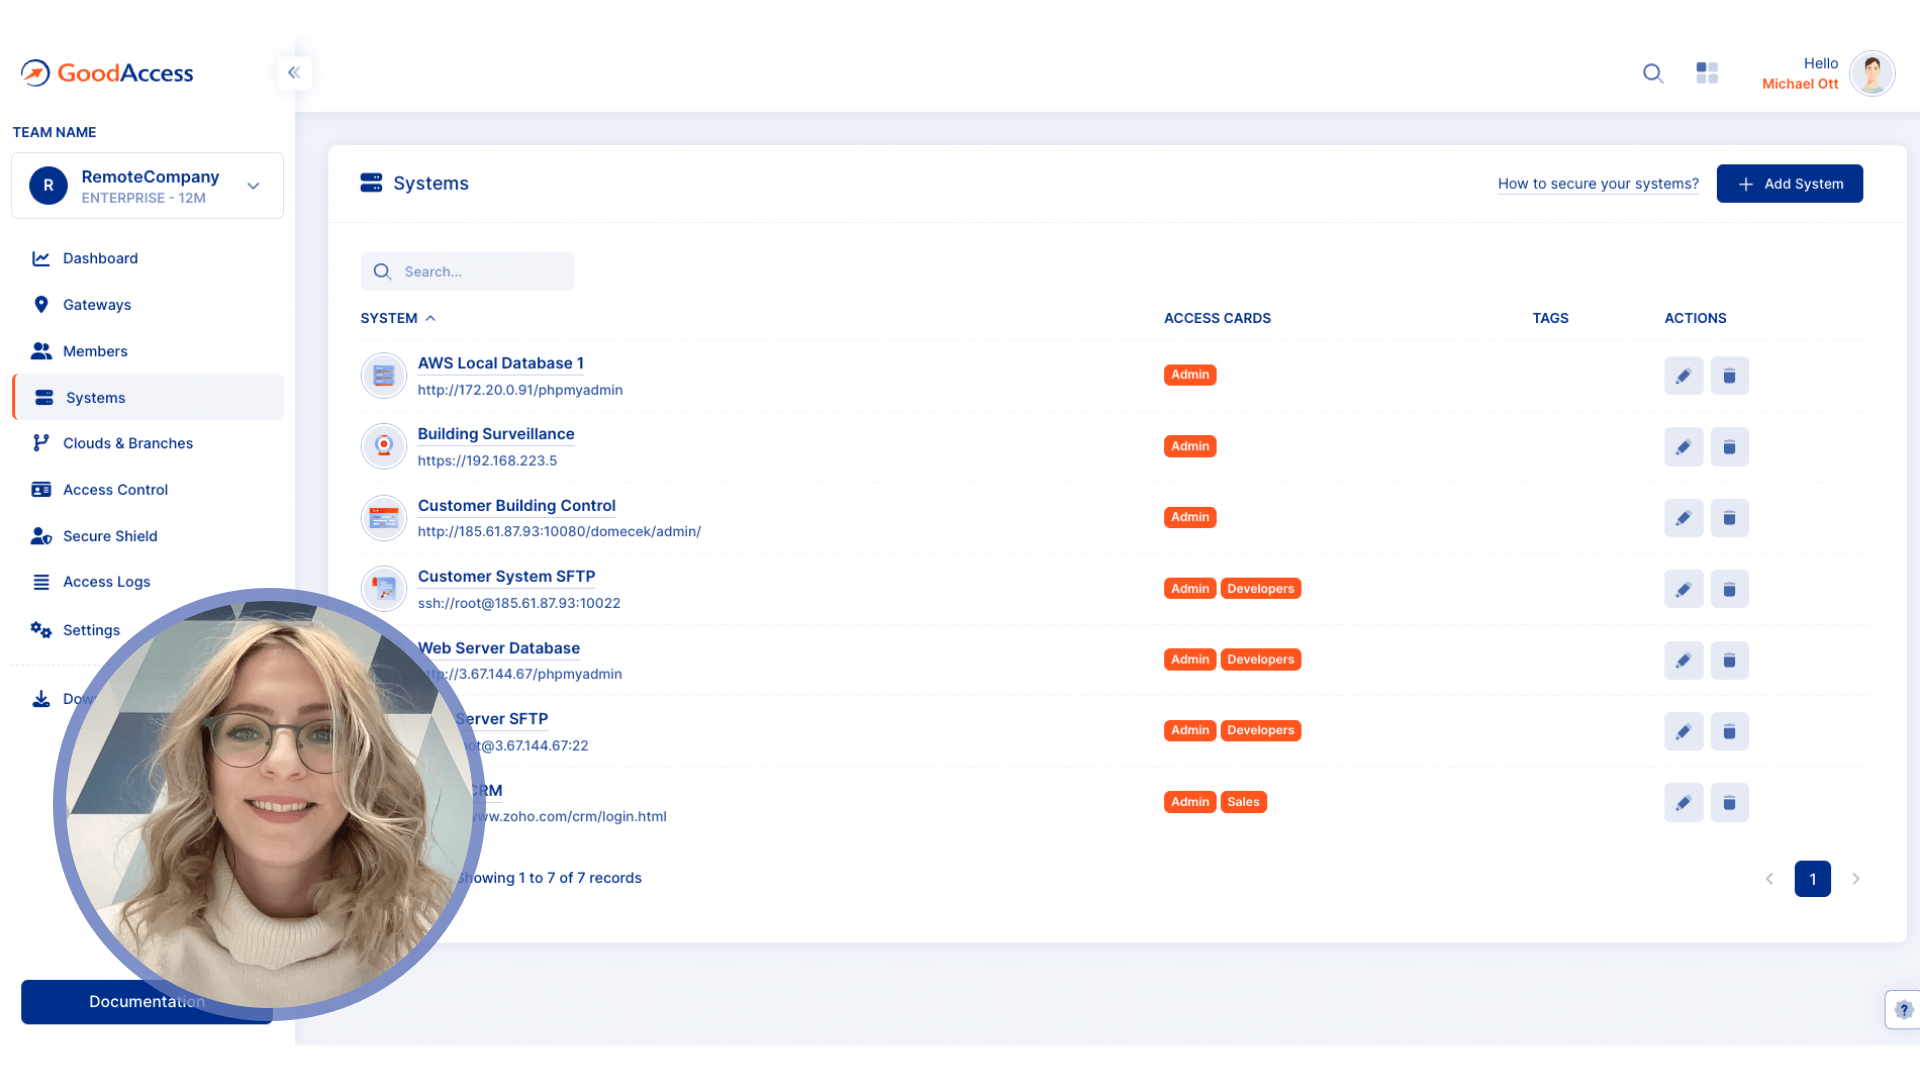Image resolution: width=1920 pixels, height=1080 pixels.
Task: Go to the Members page
Action: 95,351
